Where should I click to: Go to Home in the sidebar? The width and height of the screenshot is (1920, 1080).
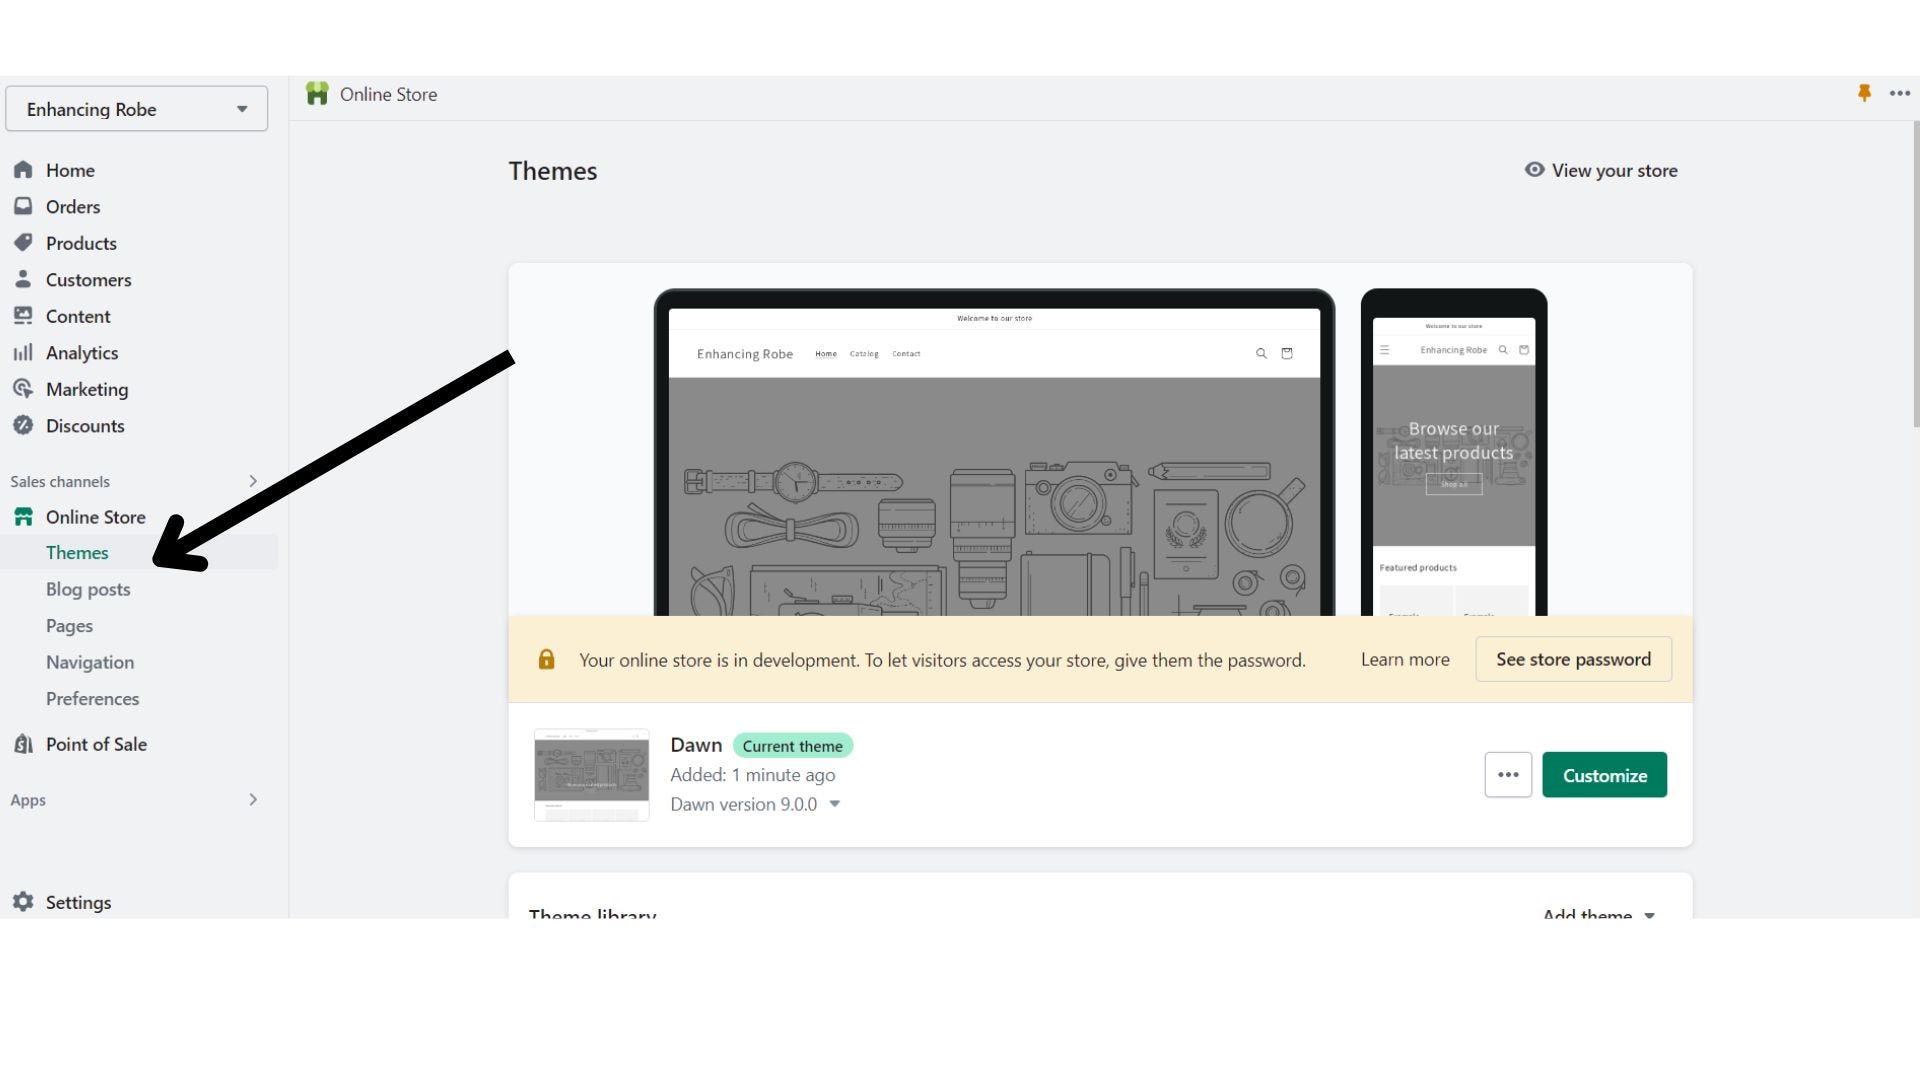point(70,170)
